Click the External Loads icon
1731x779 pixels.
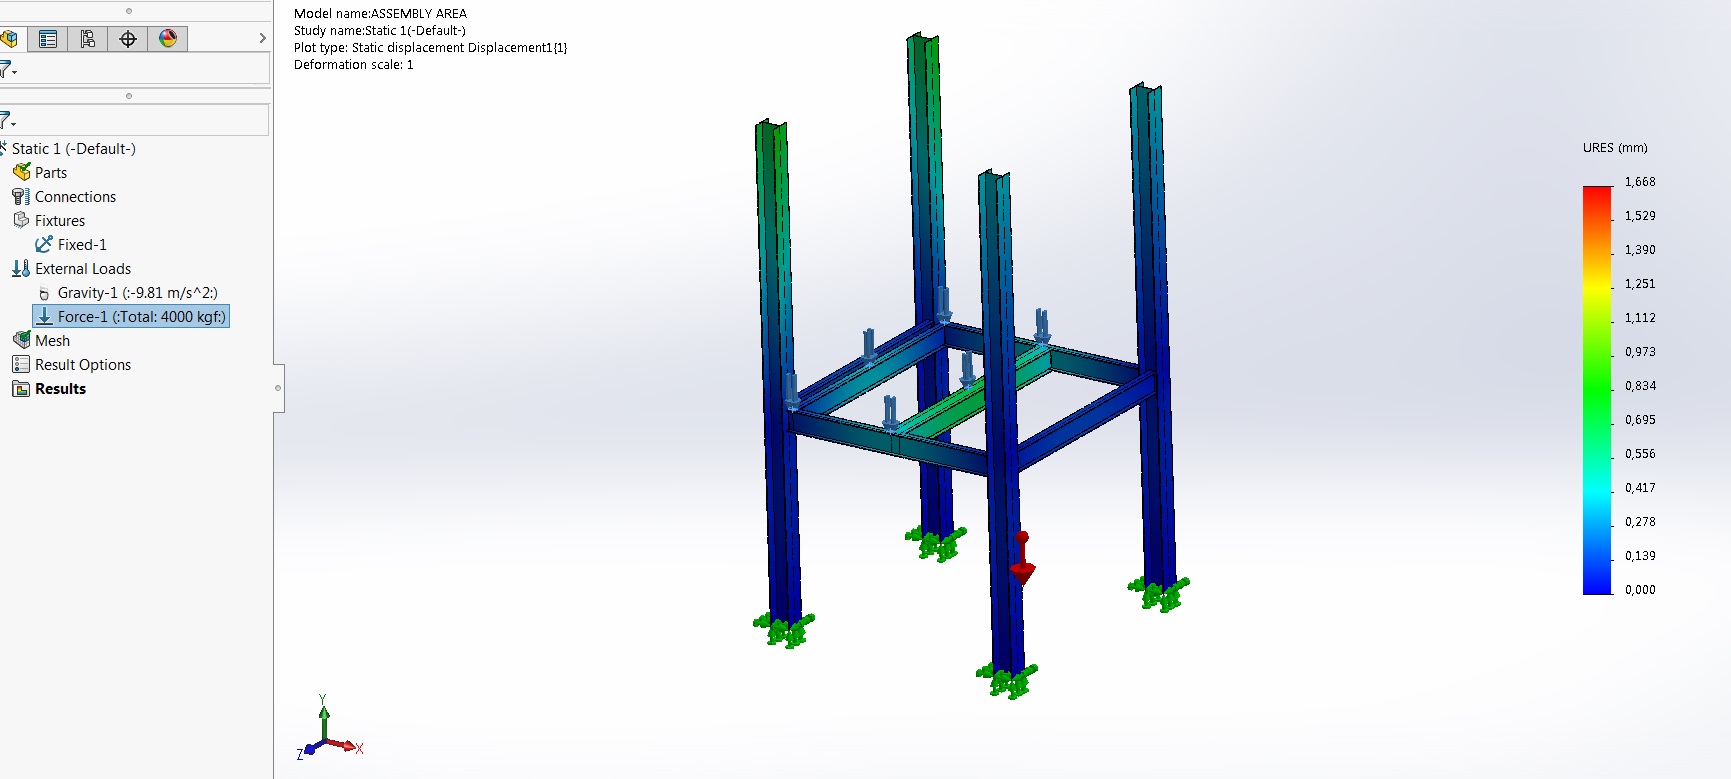(21, 268)
